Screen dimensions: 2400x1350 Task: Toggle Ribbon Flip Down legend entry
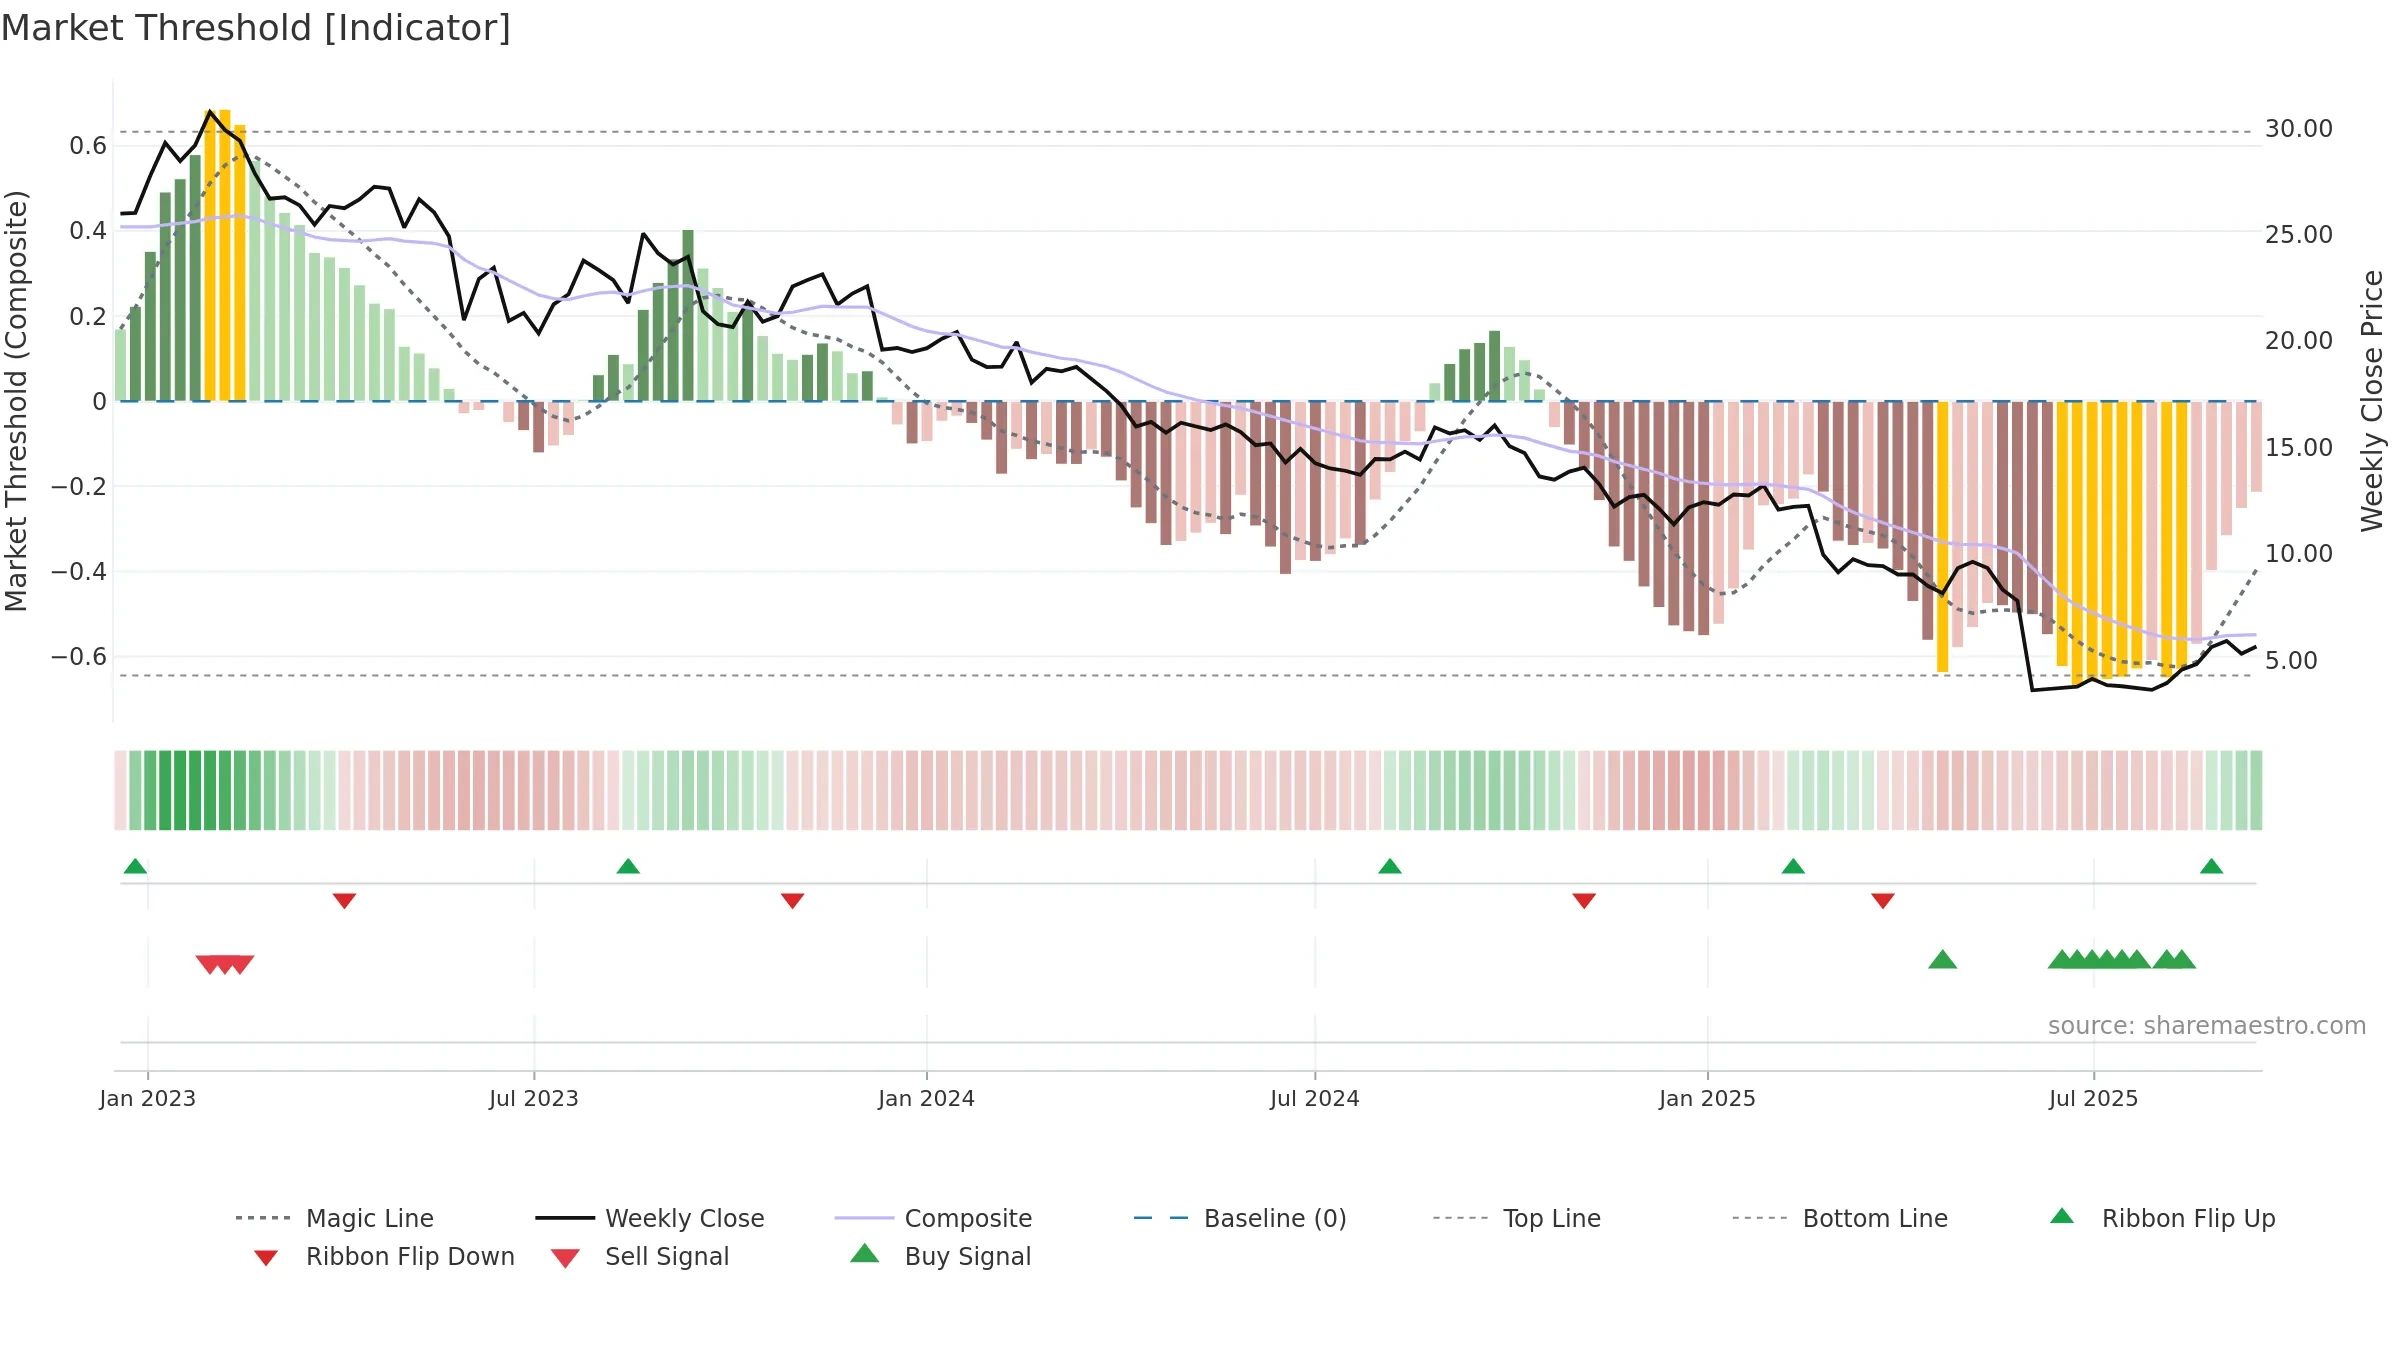coord(383,1256)
